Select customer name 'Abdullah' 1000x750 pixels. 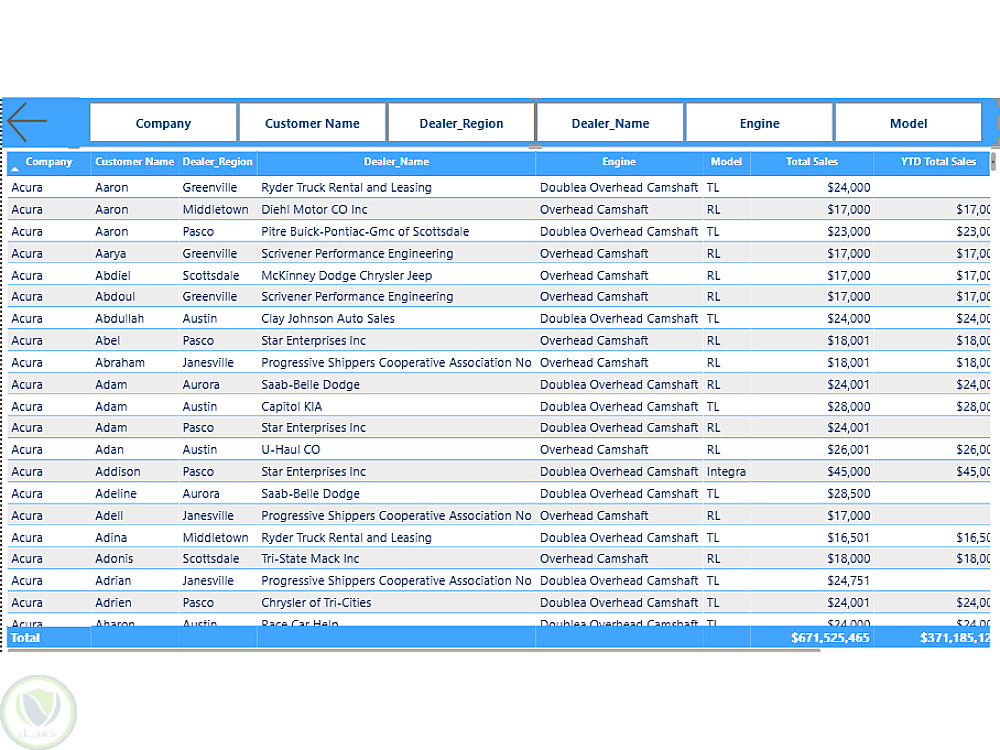click(x=119, y=318)
